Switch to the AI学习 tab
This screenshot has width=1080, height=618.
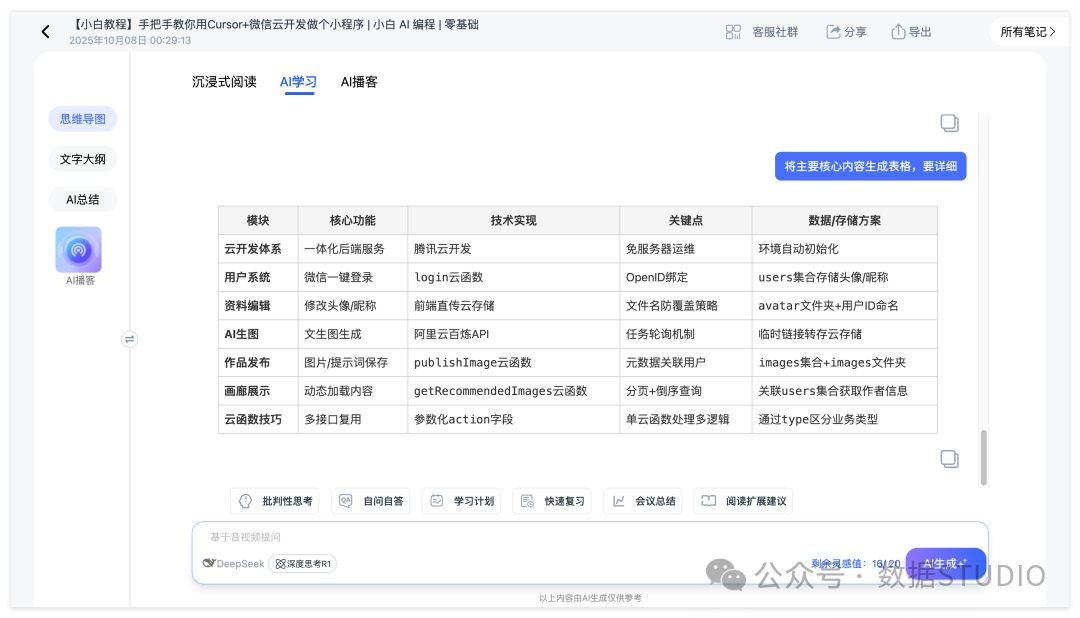pos(298,82)
